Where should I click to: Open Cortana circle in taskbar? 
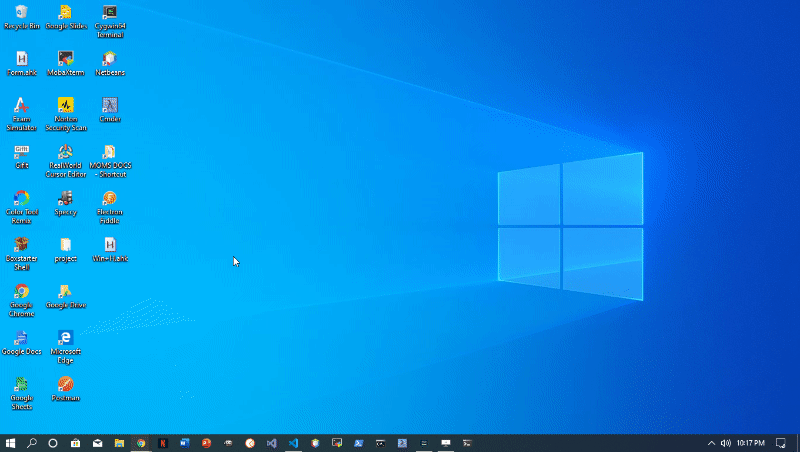(x=53, y=443)
